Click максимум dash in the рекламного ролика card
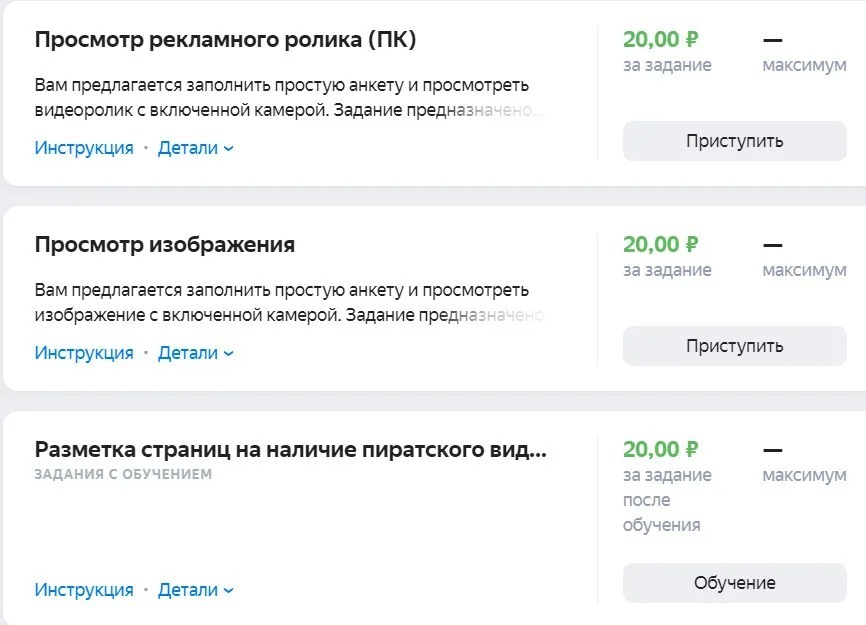This screenshot has height=625, width=866. pos(772,41)
